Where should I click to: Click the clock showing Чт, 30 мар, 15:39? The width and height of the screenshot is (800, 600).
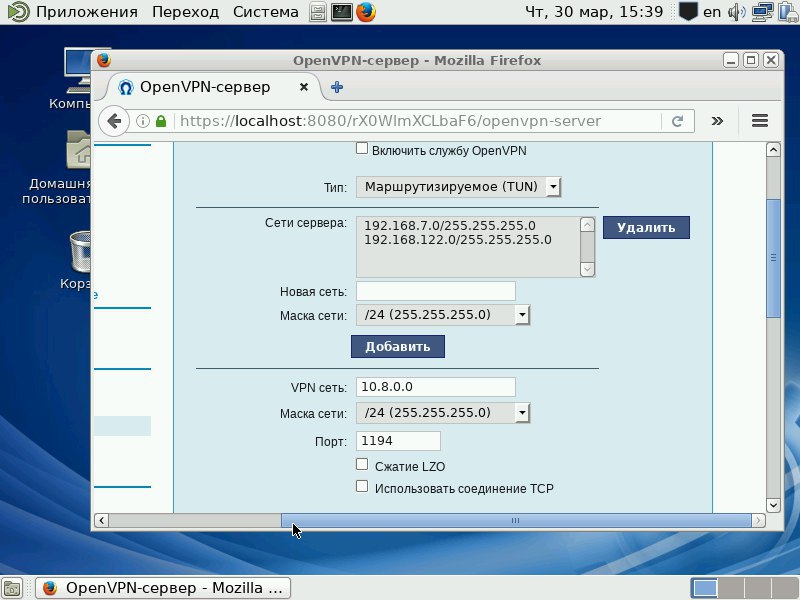(594, 12)
